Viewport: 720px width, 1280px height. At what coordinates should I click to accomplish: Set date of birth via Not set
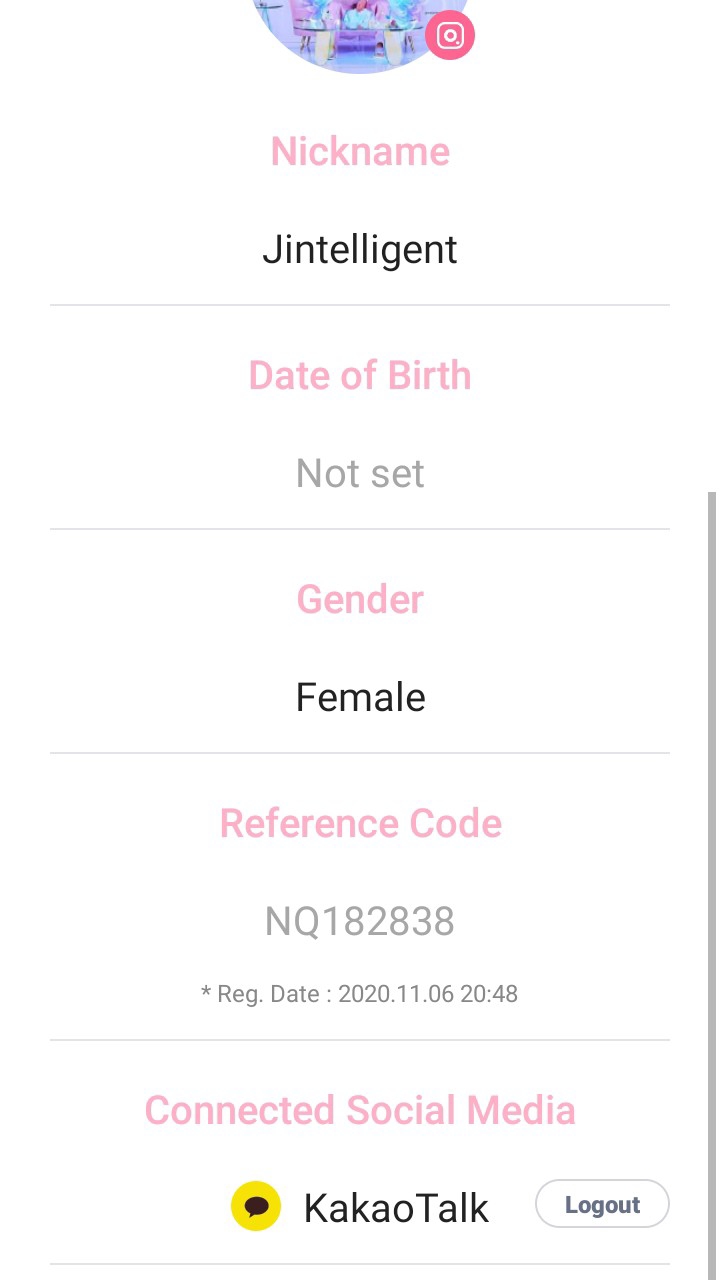click(x=360, y=473)
